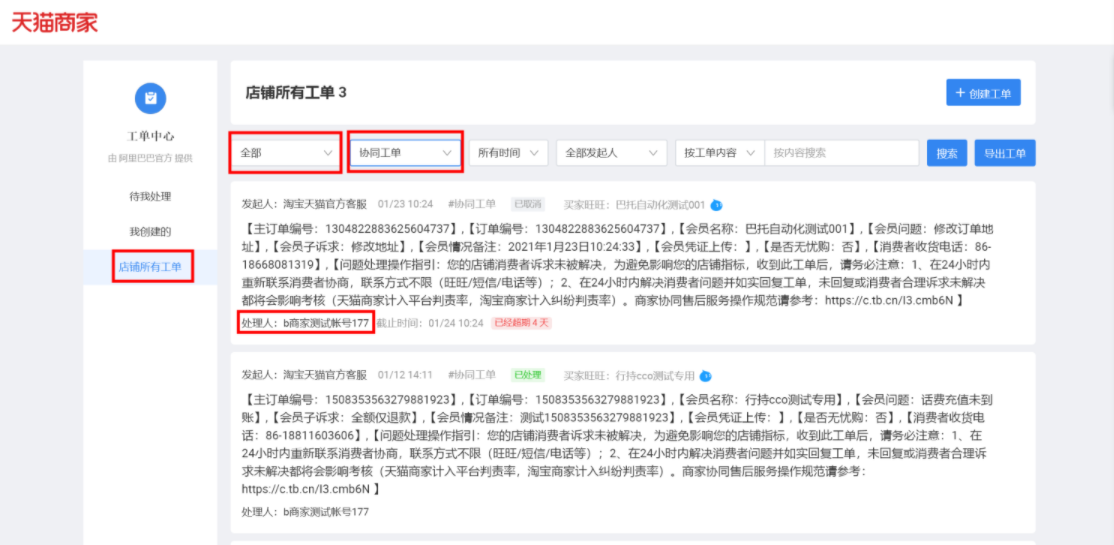The height and width of the screenshot is (545, 1114).
Task: Open the ticket with order 1304822883625604737
Action: (x=632, y=264)
